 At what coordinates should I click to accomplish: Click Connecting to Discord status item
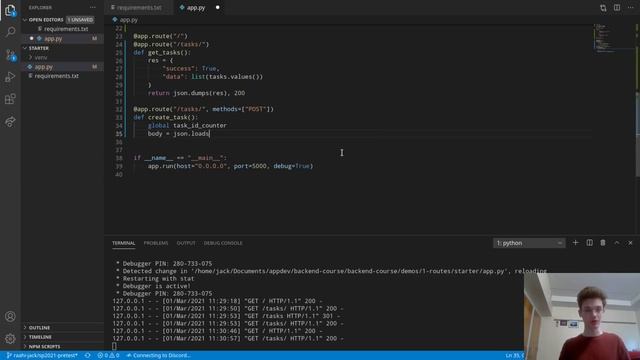(158, 356)
